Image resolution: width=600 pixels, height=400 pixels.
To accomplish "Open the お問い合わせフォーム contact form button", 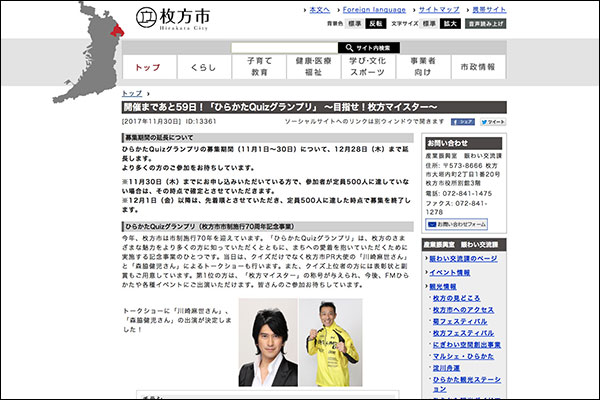I will point(461,224).
